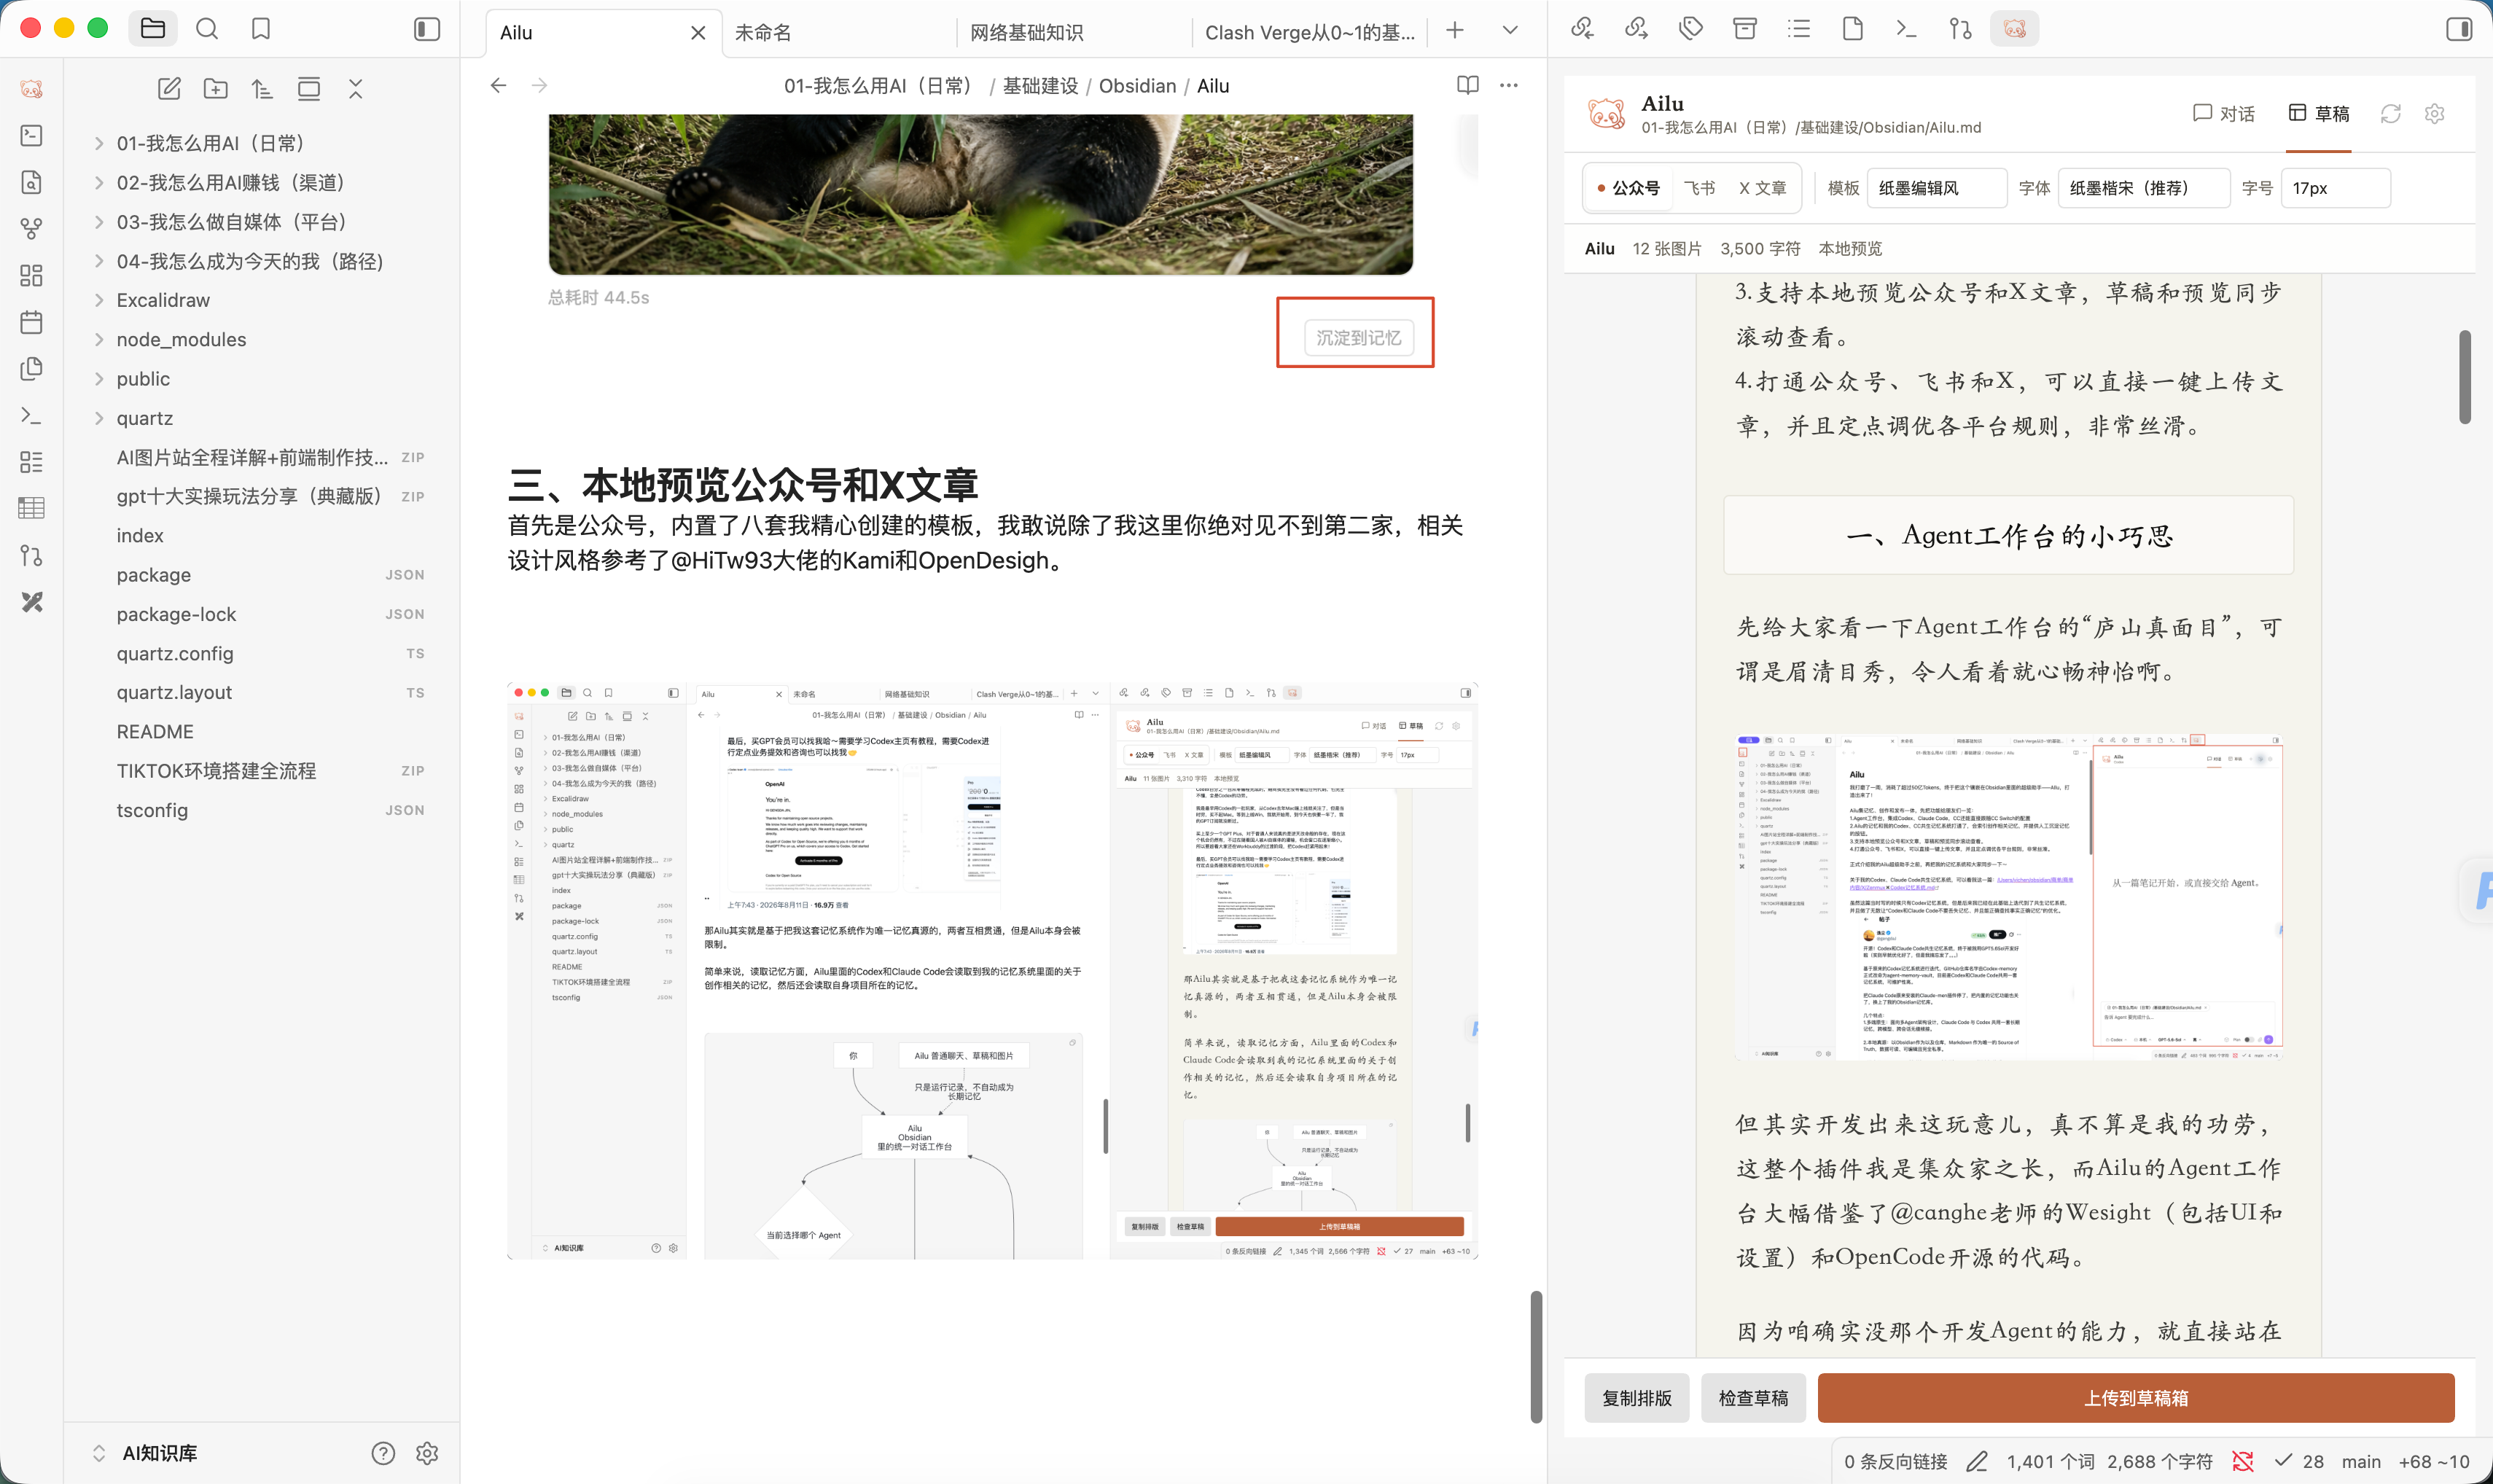Click the 复制排版 button
The image size is (2493, 1484).
pyautogui.click(x=1637, y=1398)
